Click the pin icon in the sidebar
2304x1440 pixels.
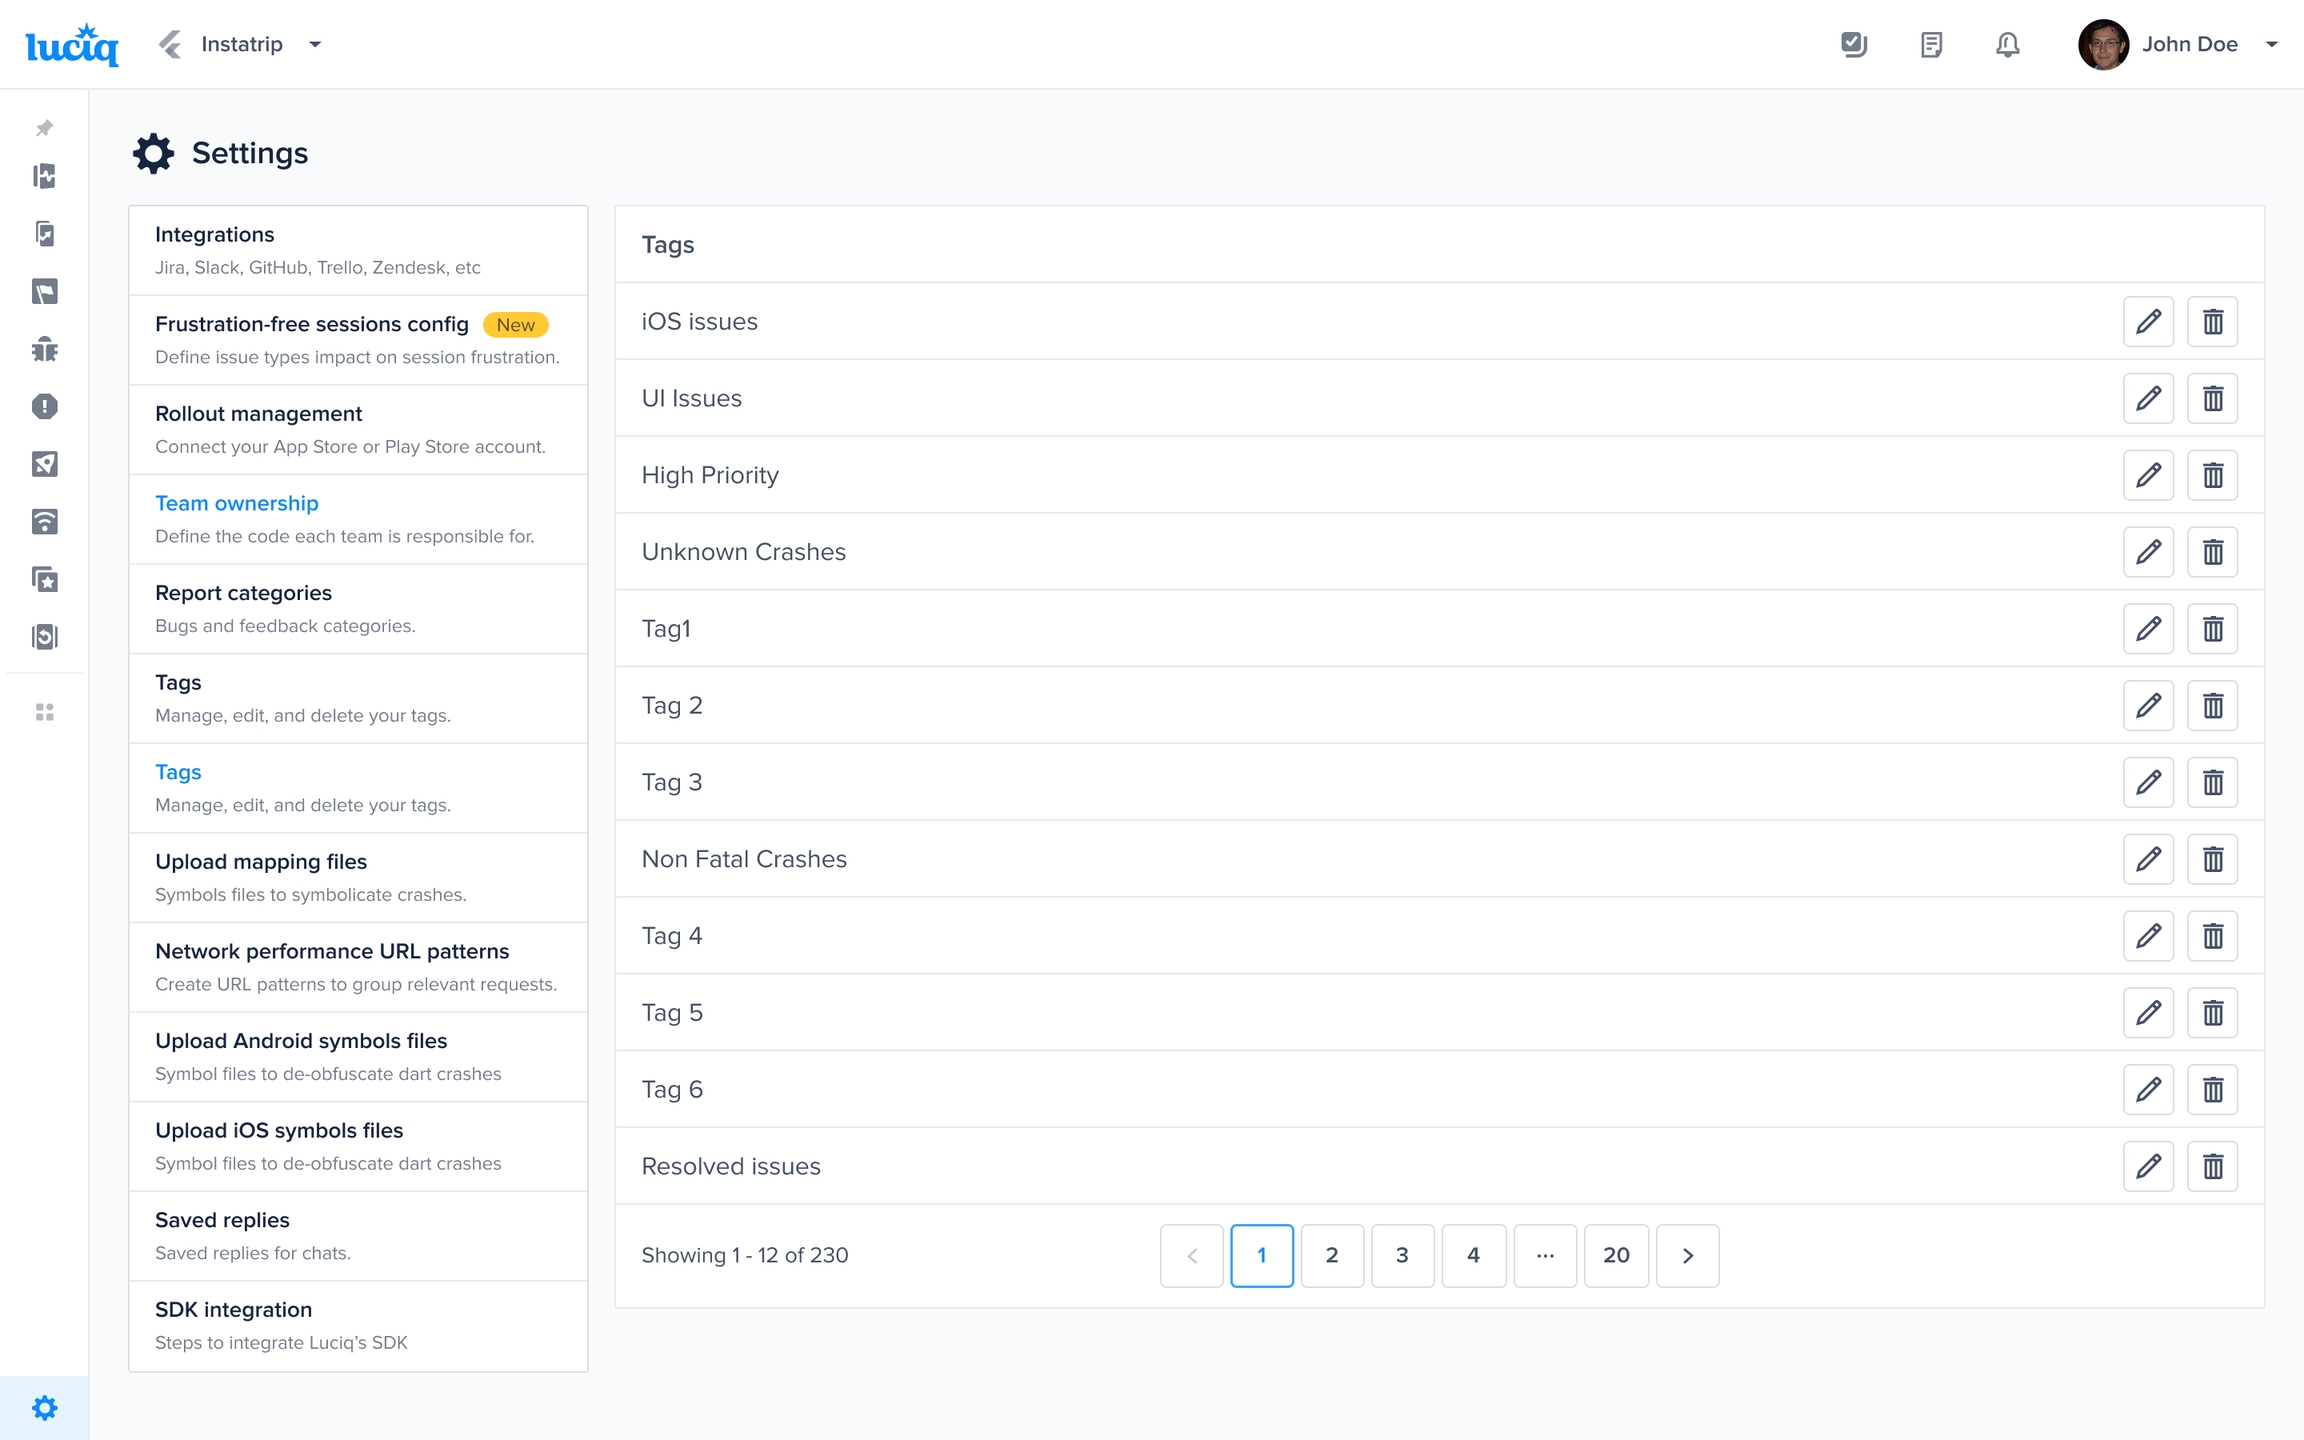[x=44, y=128]
